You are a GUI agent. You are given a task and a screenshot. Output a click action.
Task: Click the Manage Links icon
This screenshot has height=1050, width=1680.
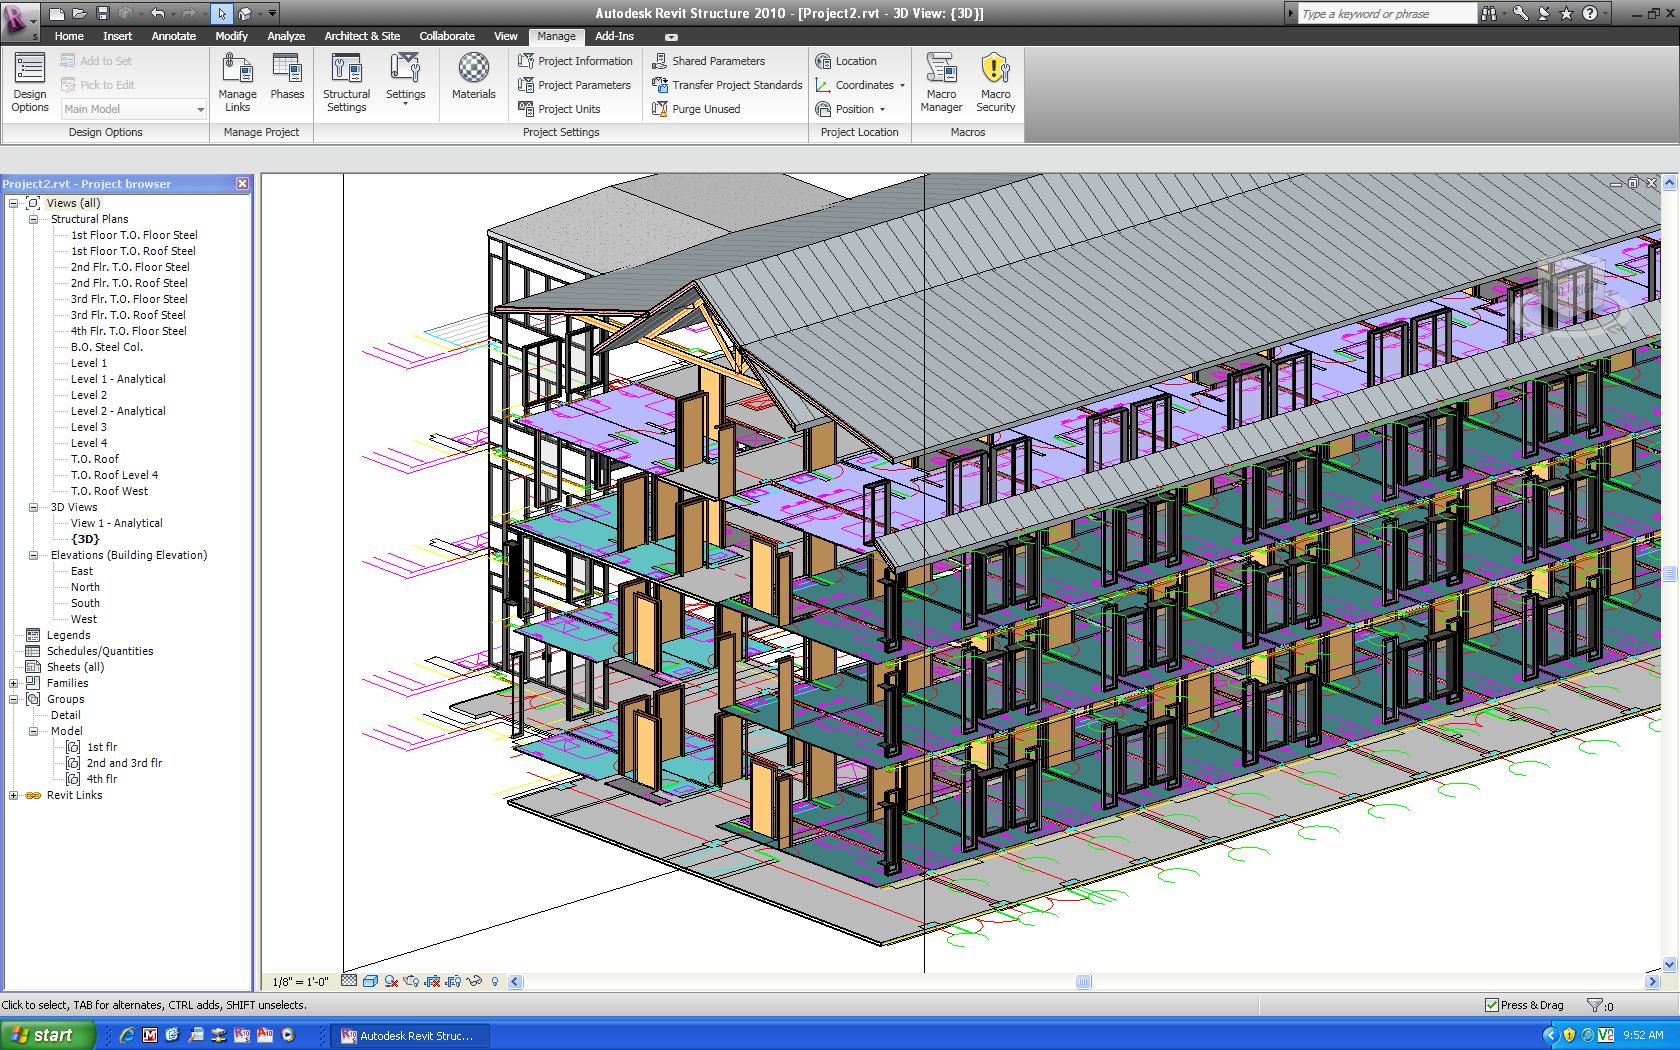[x=237, y=82]
